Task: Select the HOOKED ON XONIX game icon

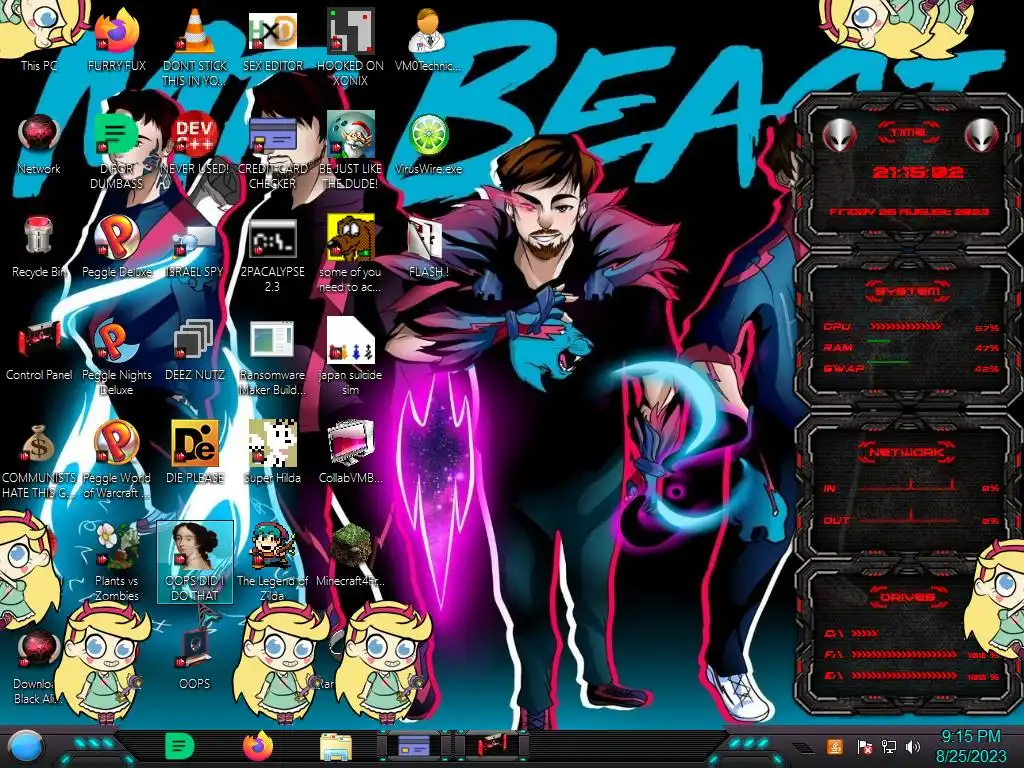Action: (x=350, y=46)
